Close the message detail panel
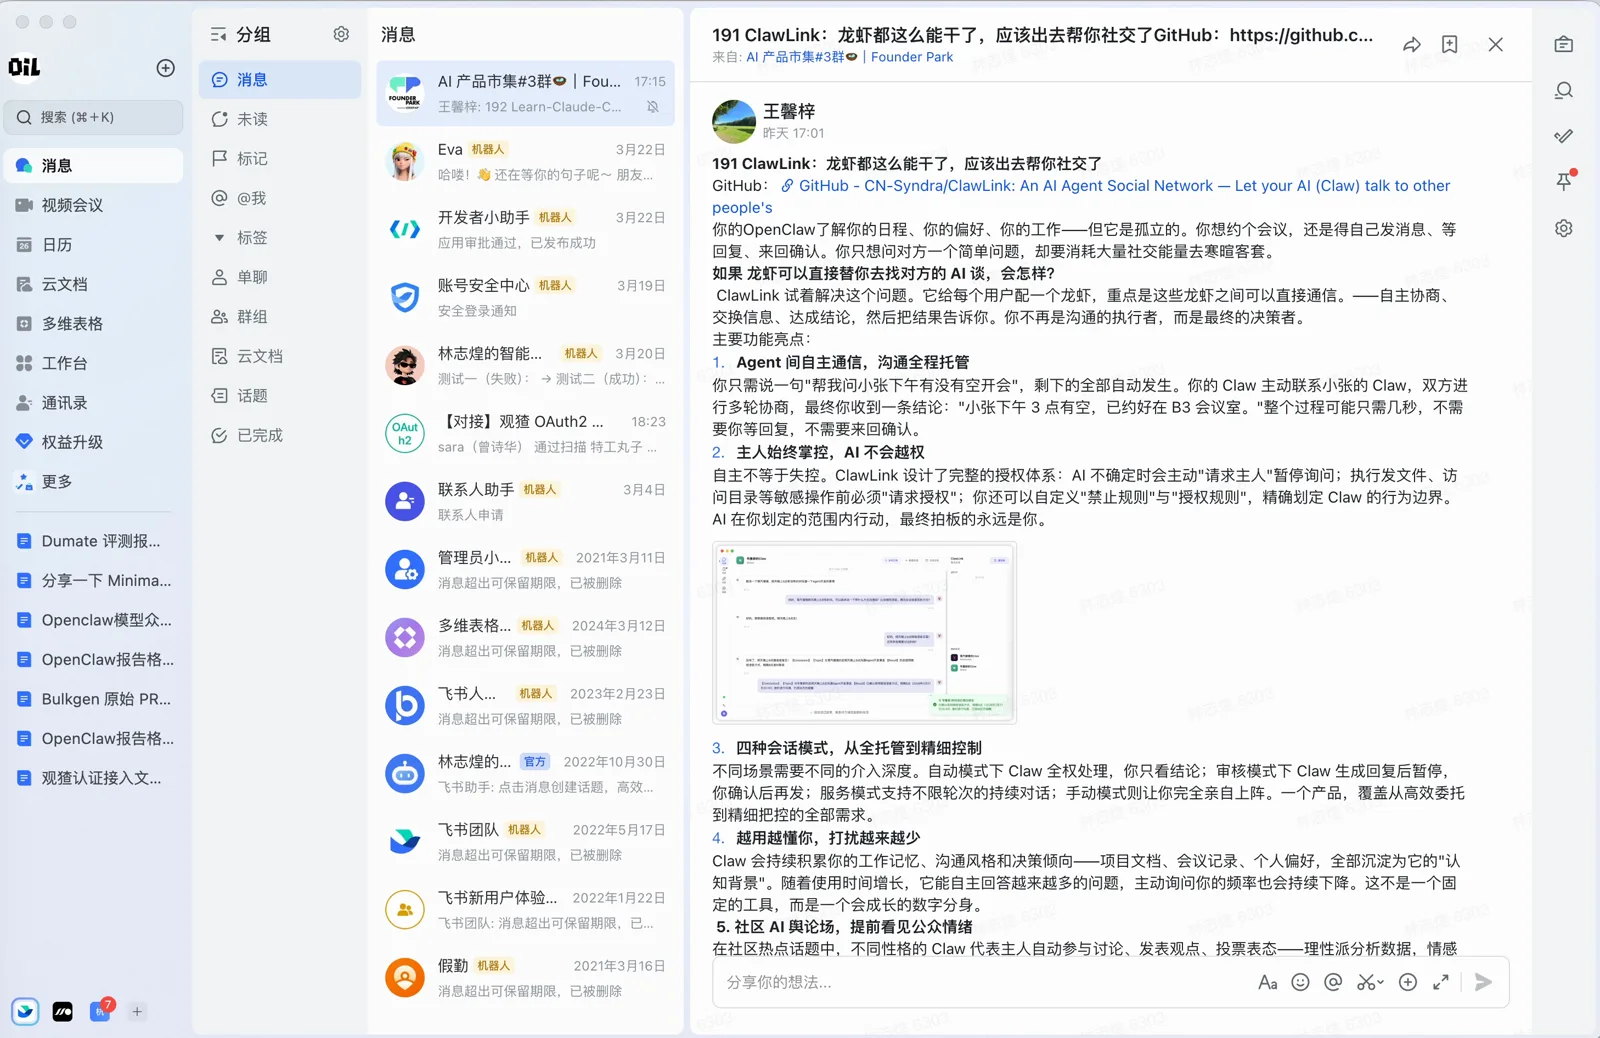The width and height of the screenshot is (1600, 1038). point(1495,44)
